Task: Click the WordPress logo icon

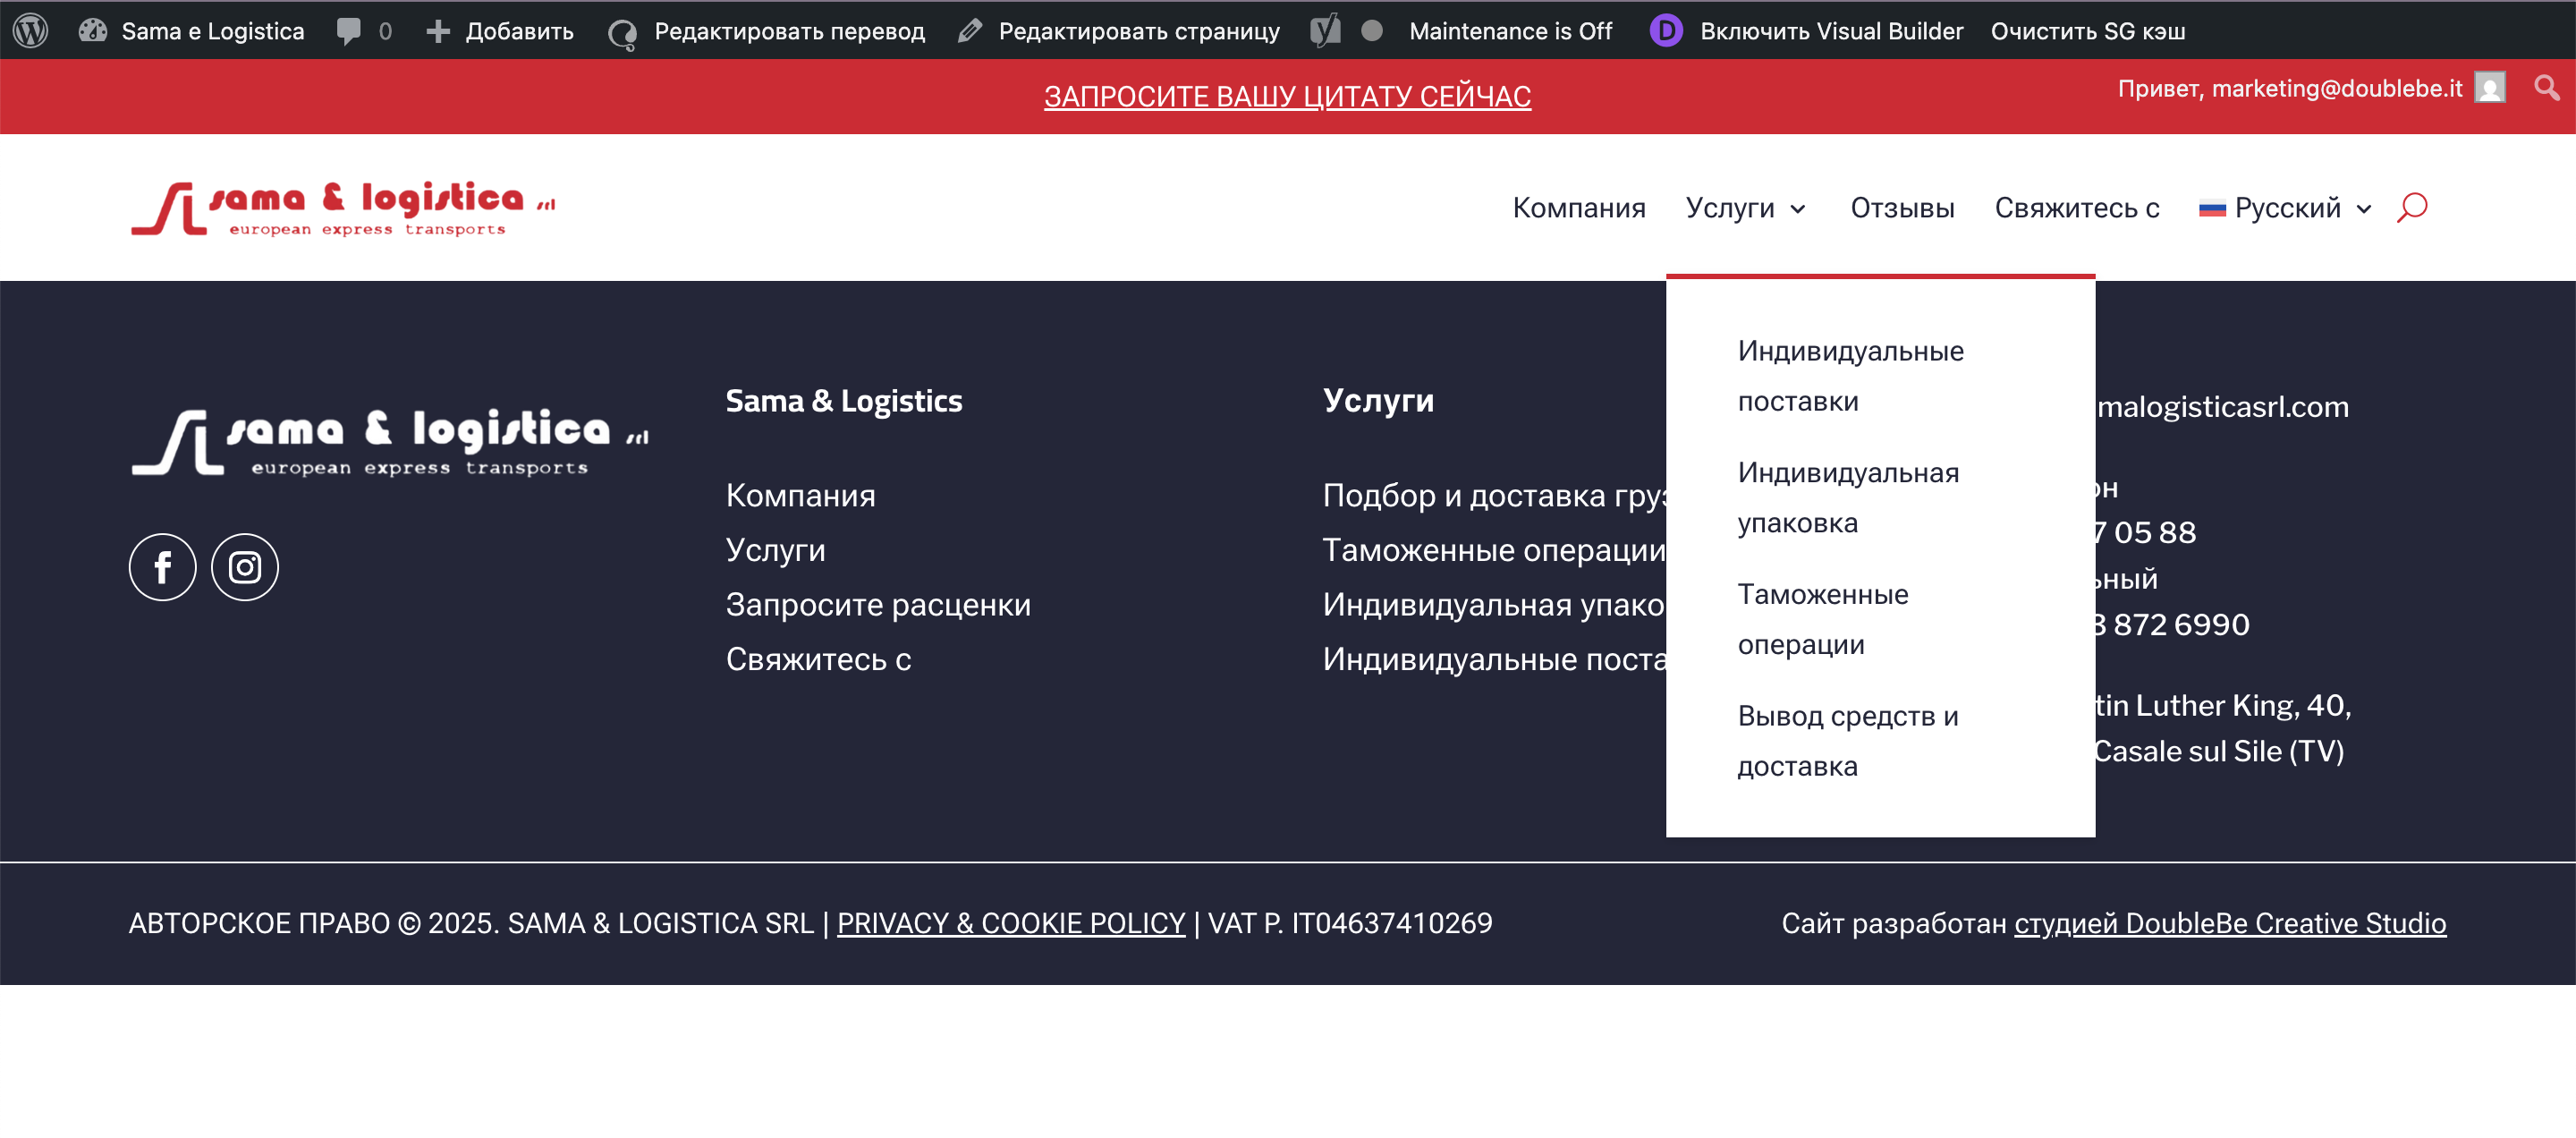Action: 31,30
